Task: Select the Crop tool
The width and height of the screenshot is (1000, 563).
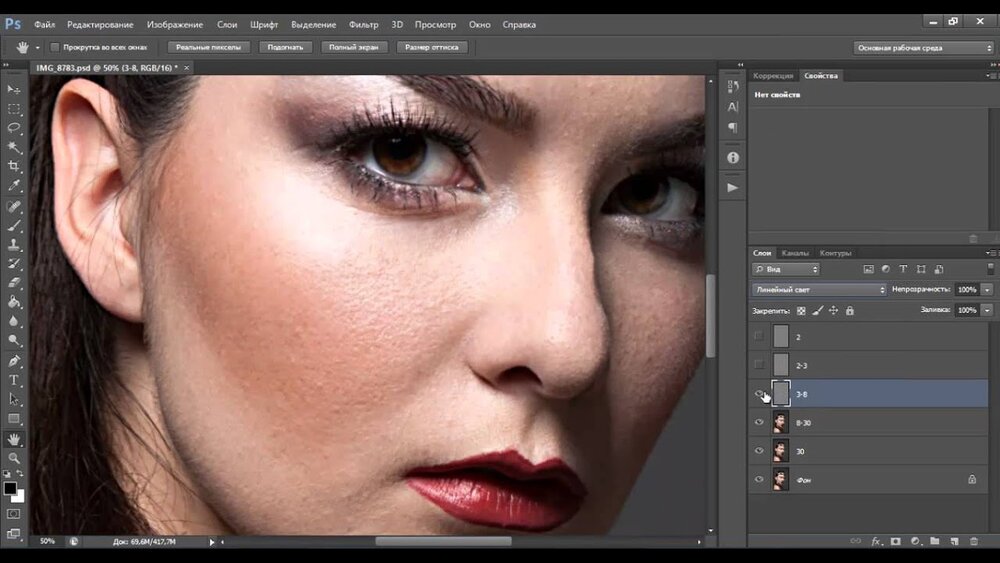Action: 14,166
